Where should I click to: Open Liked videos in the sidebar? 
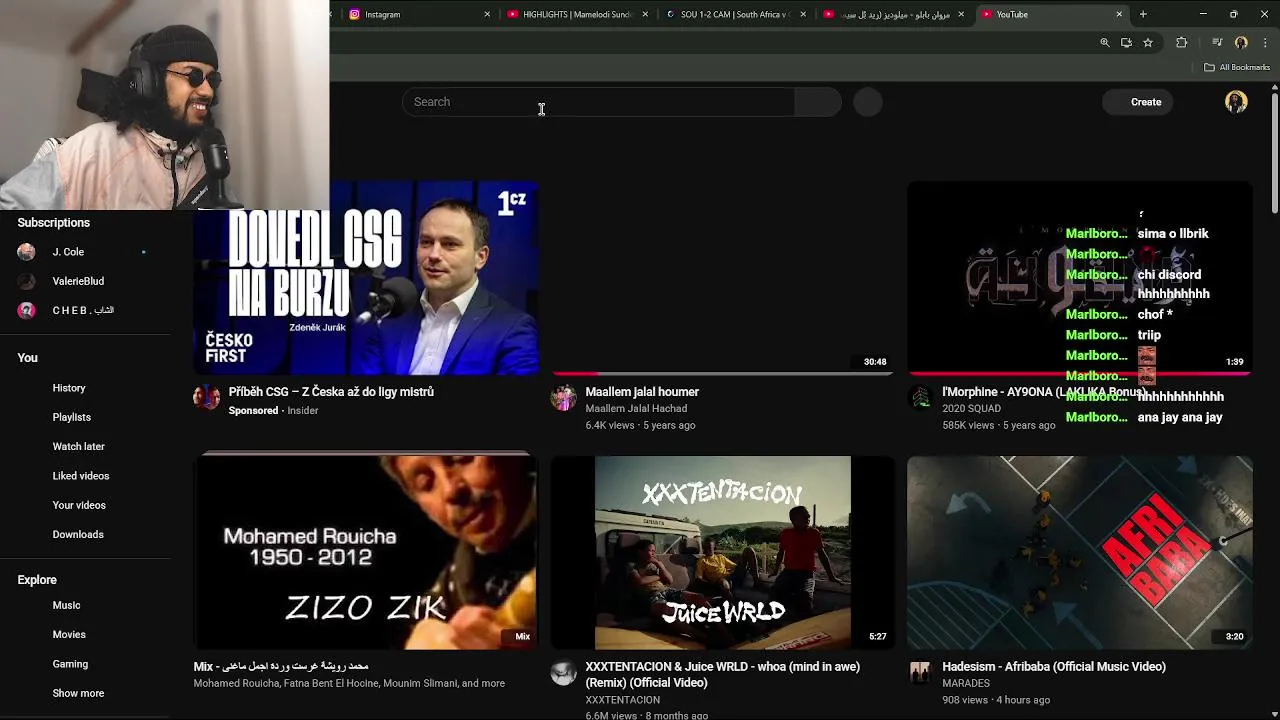pos(82,476)
